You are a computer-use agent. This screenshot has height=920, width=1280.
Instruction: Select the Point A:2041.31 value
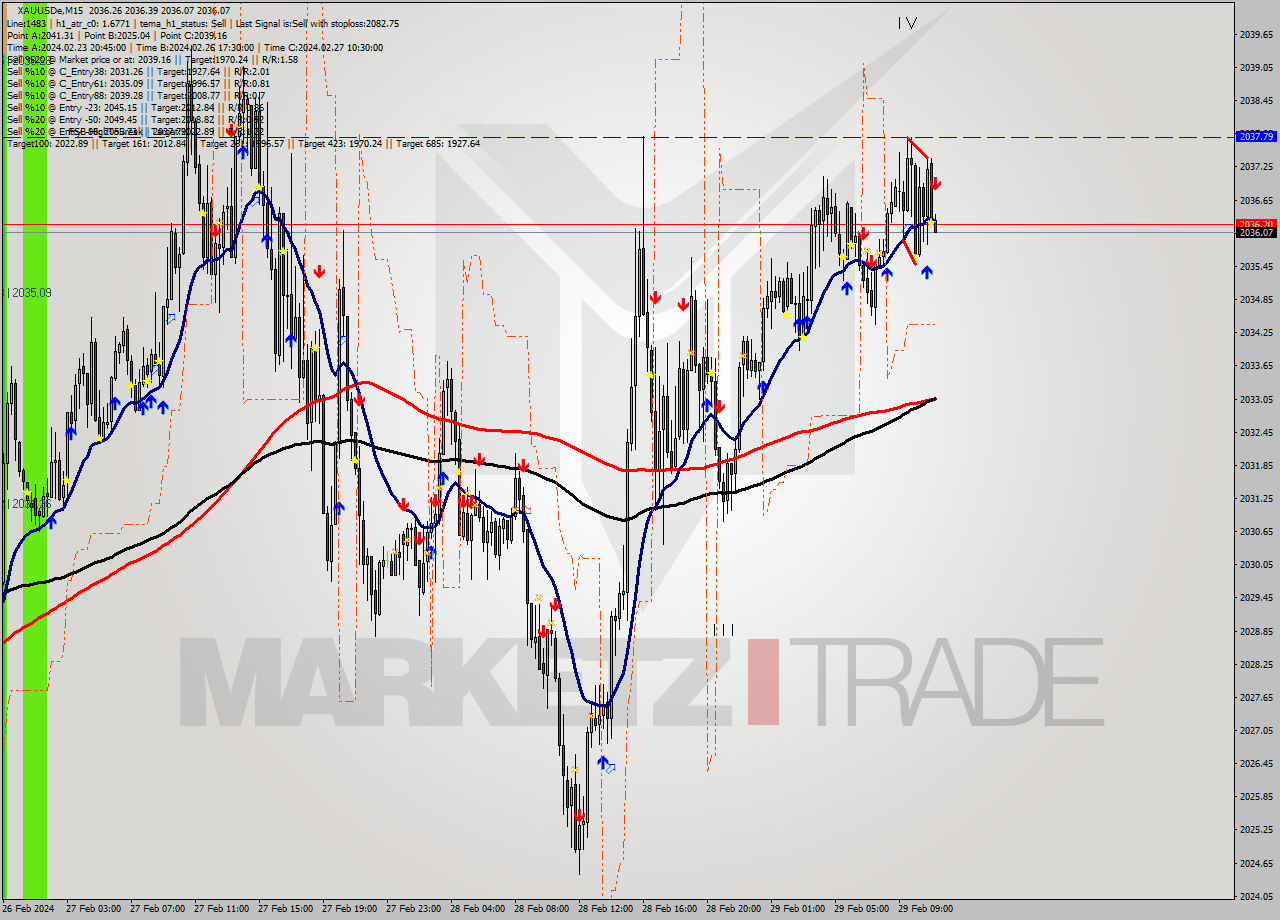click(x=41, y=35)
